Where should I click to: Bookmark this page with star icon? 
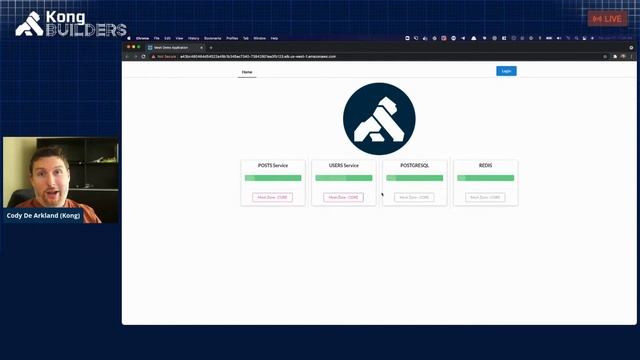click(605, 56)
